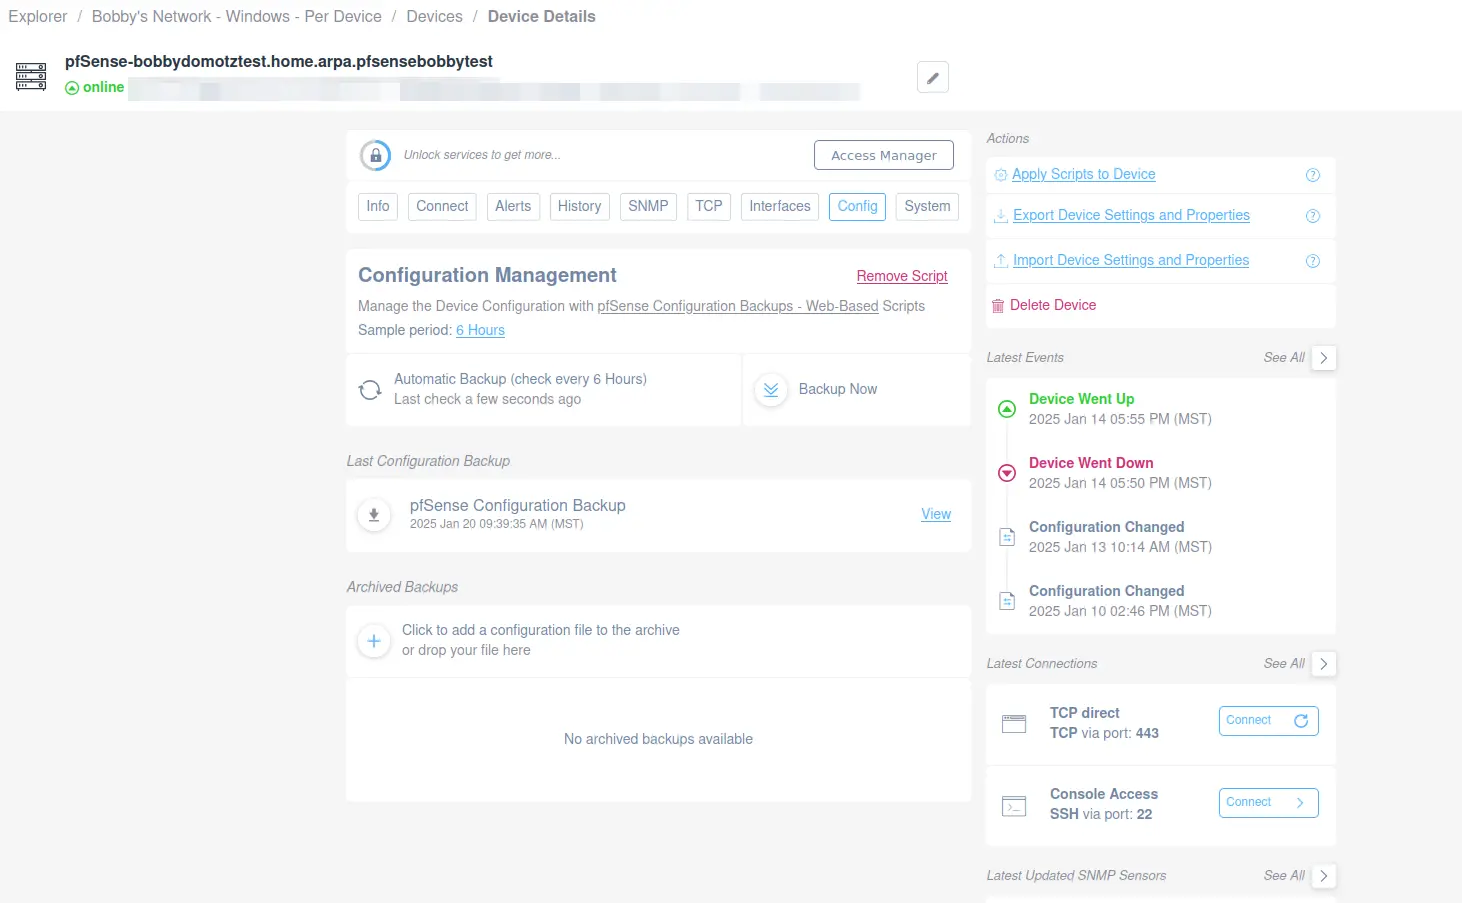
Task: Switch to the Info tab
Action: (378, 206)
